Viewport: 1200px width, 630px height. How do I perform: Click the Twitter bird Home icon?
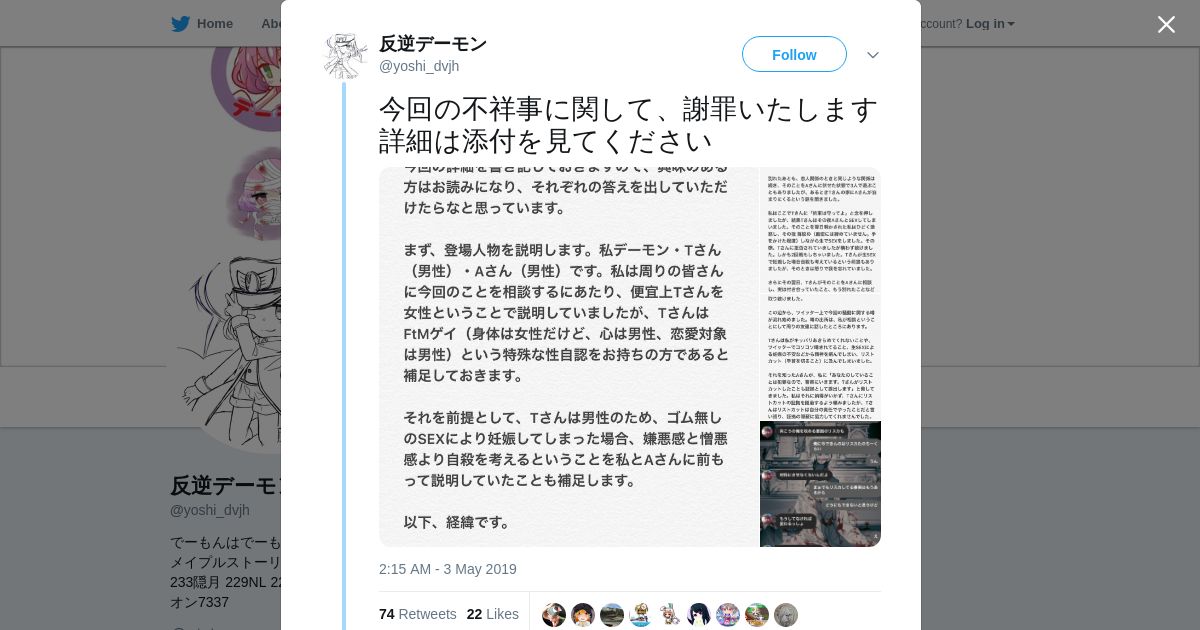[180, 24]
